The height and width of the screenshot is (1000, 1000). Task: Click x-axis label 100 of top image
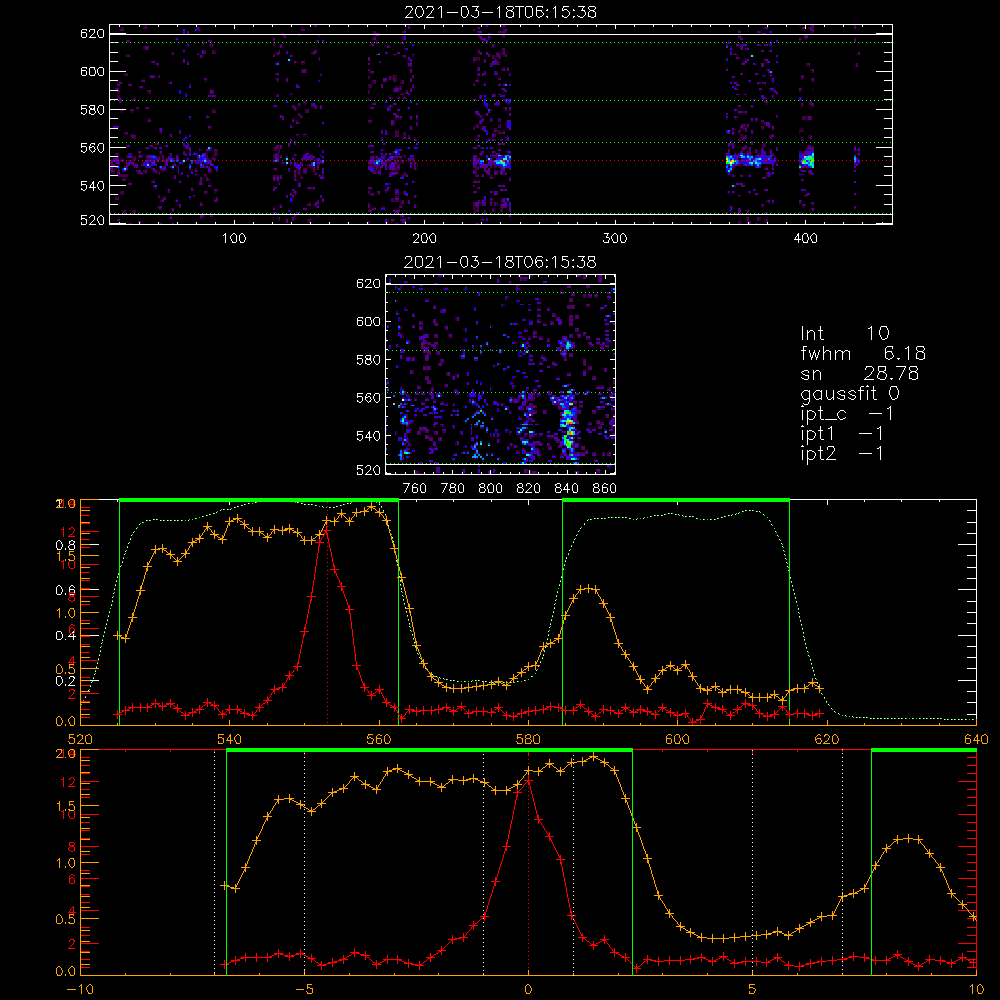(234, 239)
